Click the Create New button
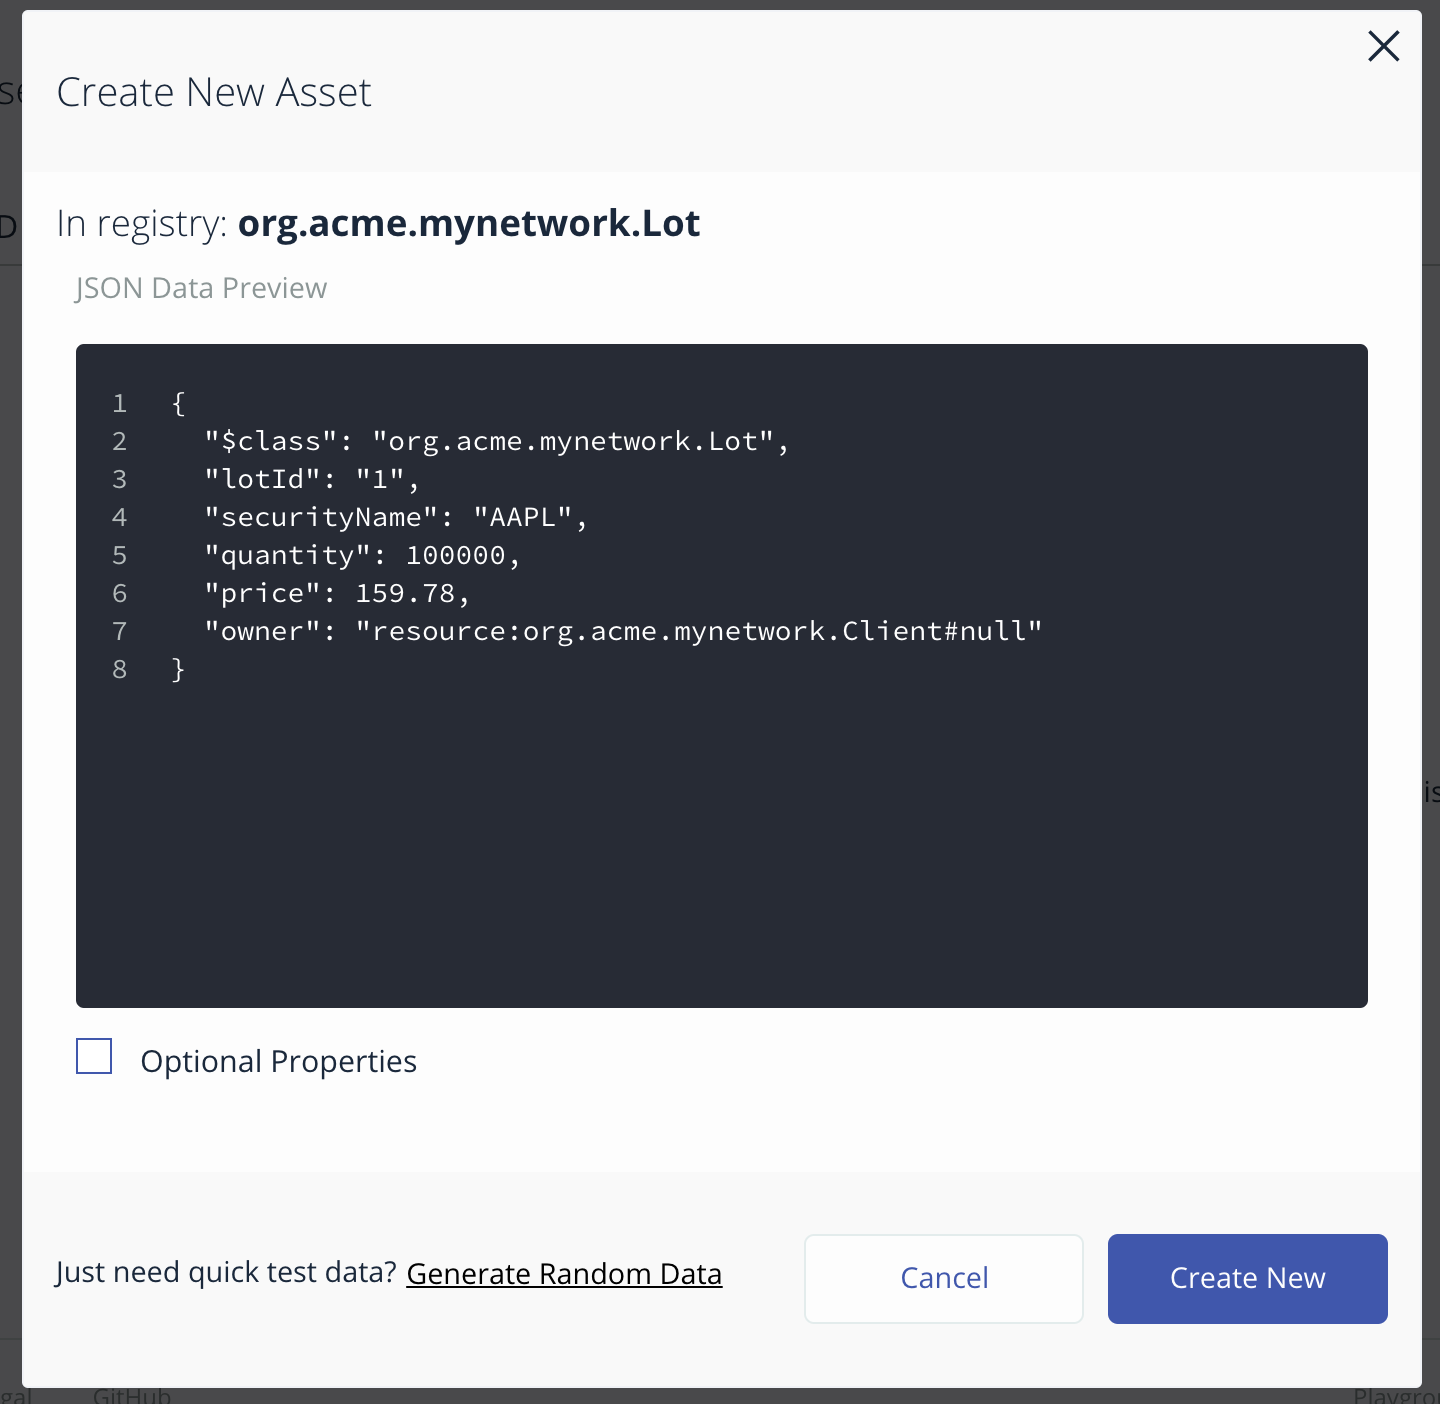The width and height of the screenshot is (1440, 1404). (x=1247, y=1278)
